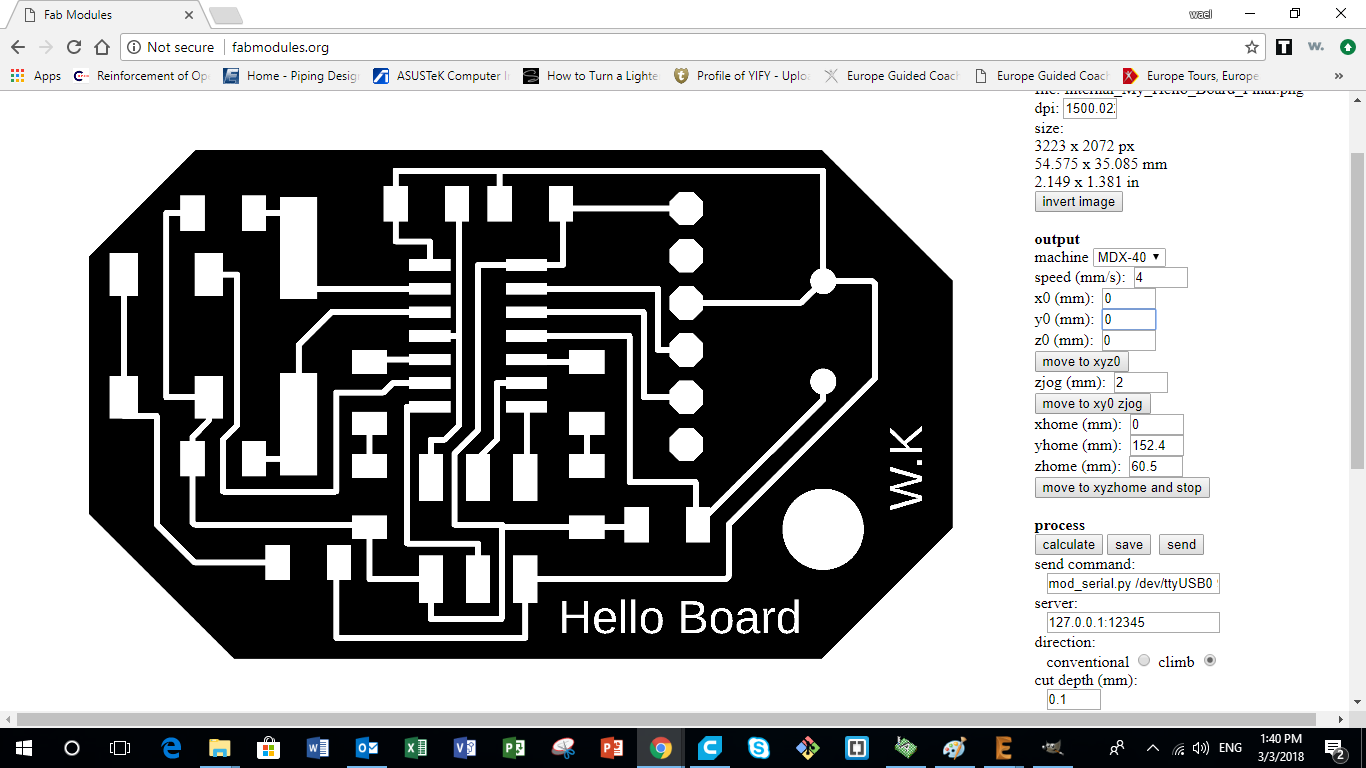Open the Europe Tours bookmark
This screenshot has width=1366, height=768.
[1191, 76]
